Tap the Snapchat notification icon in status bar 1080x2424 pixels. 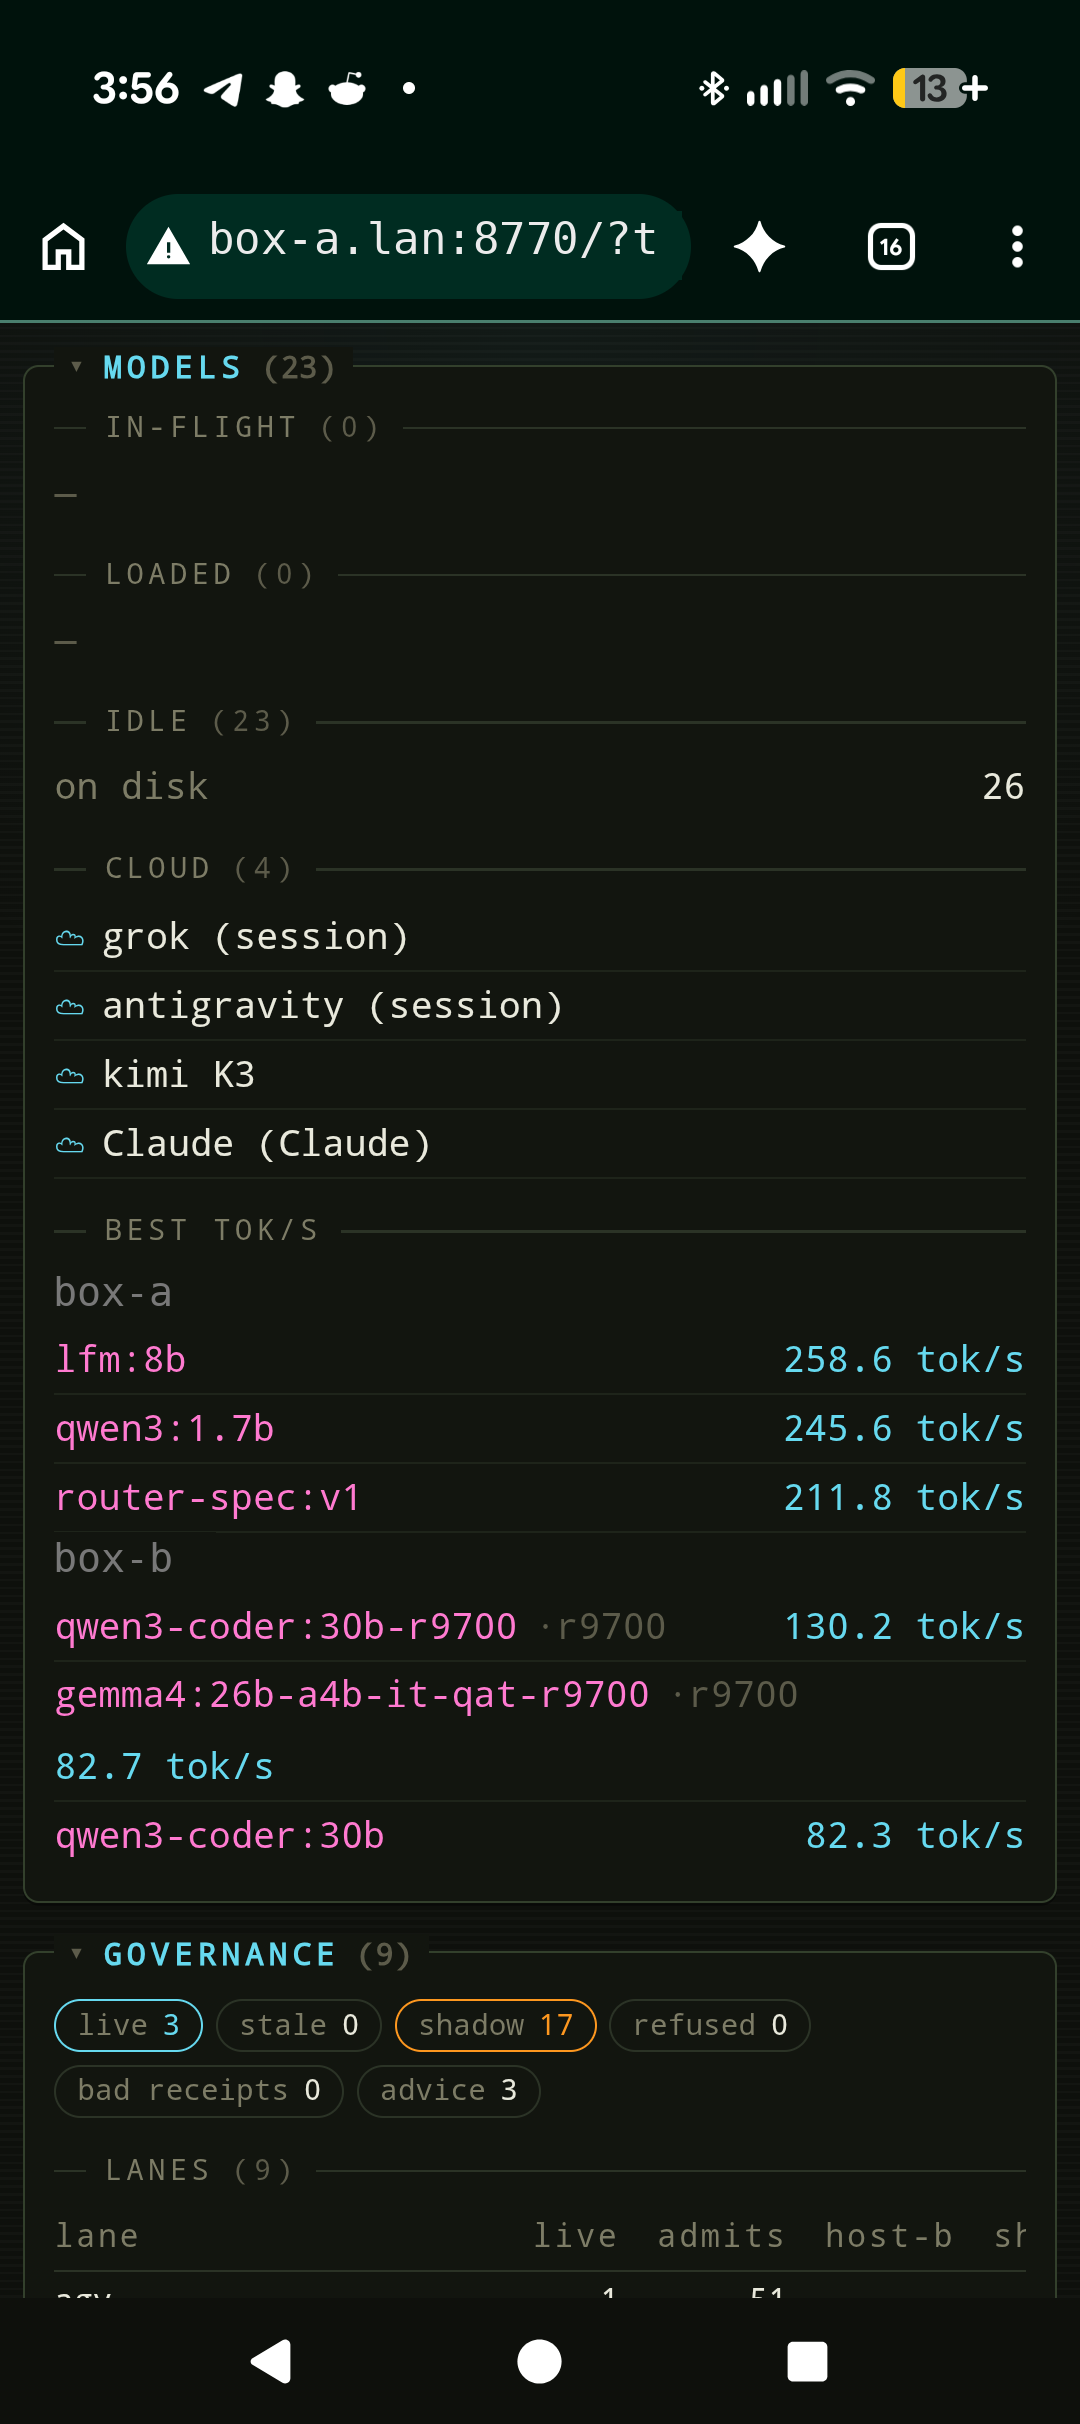(x=285, y=89)
